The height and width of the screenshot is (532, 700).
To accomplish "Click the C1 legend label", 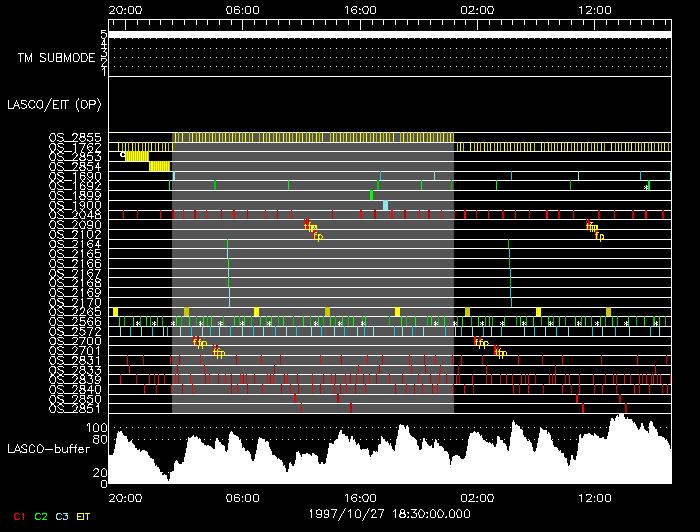I will click(19, 516).
